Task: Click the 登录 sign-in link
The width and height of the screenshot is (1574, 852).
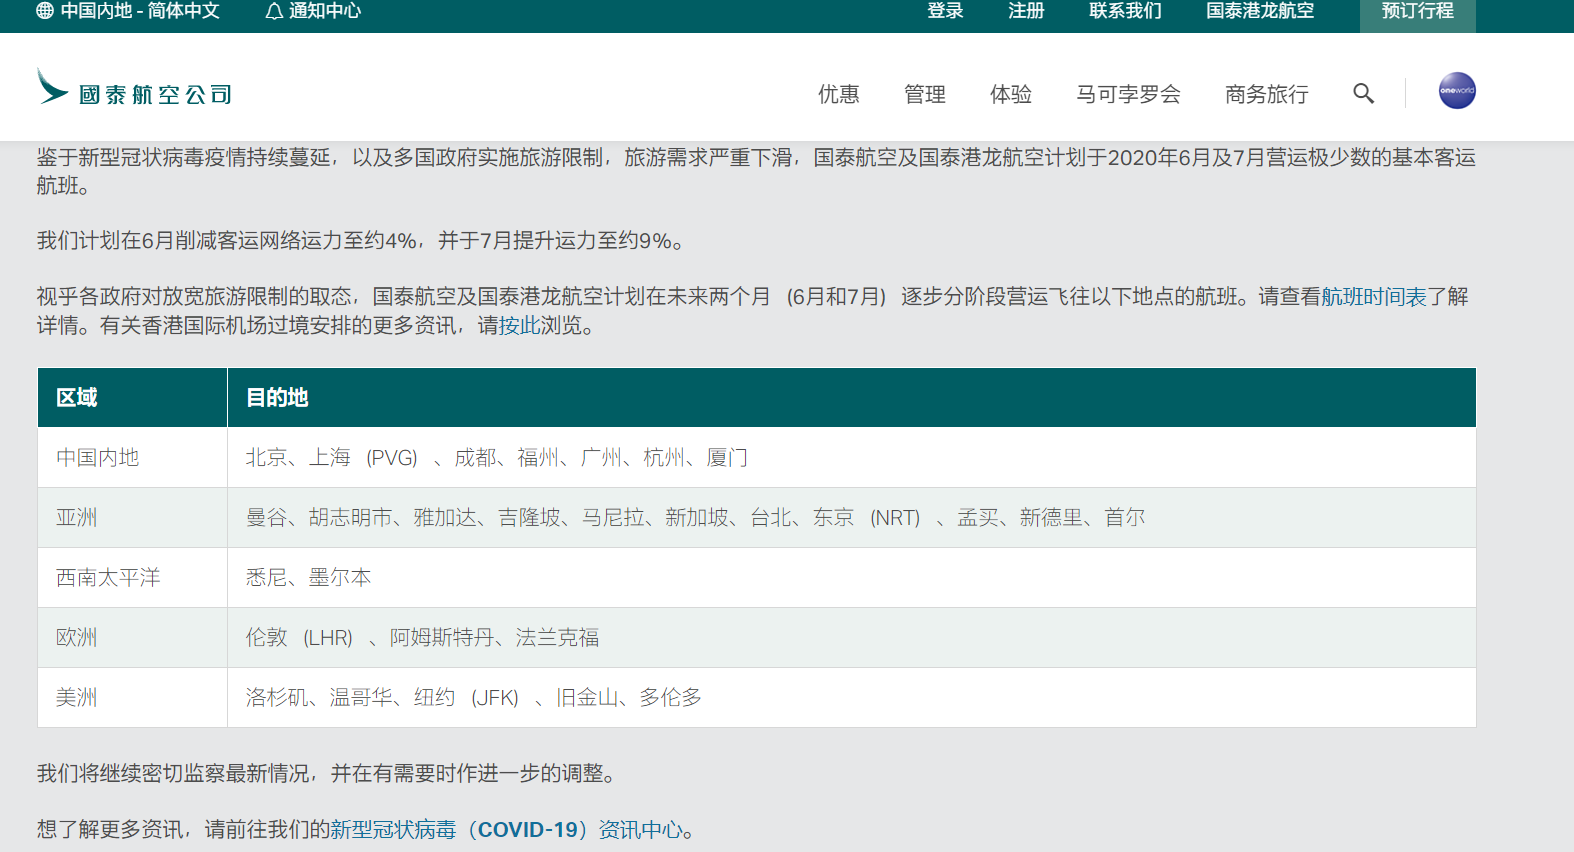Action: [945, 11]
